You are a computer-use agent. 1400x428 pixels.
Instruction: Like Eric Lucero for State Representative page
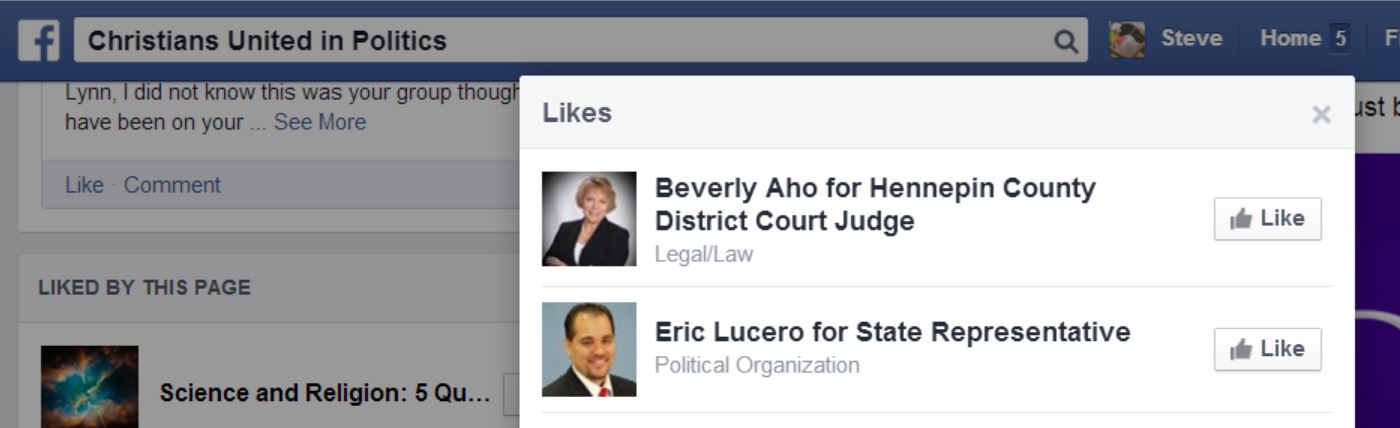[1267, 349]
